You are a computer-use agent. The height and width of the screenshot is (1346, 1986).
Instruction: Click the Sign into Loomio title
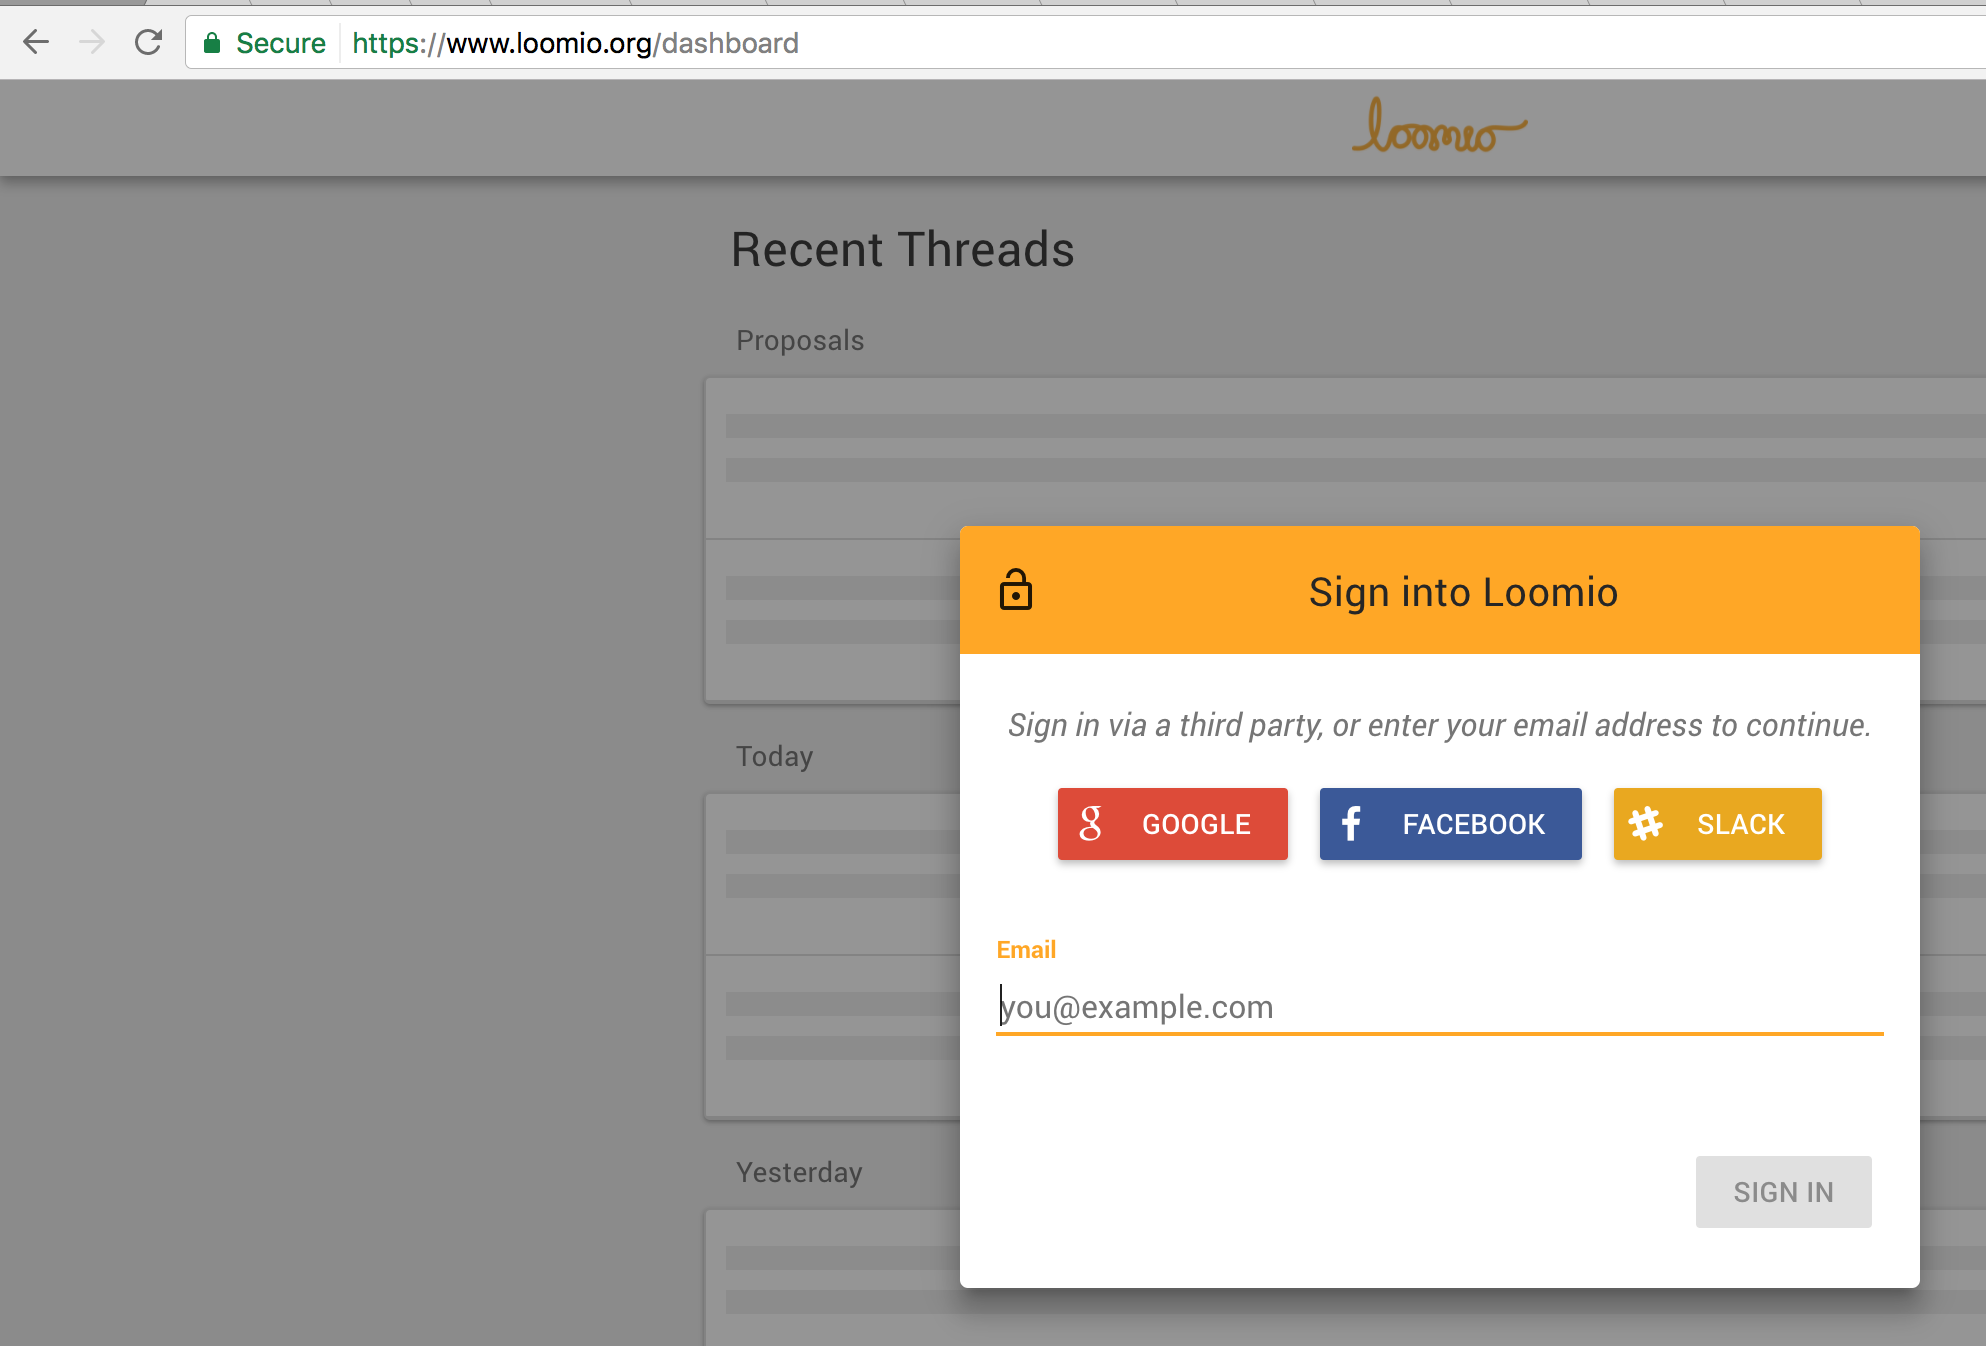1462,592
